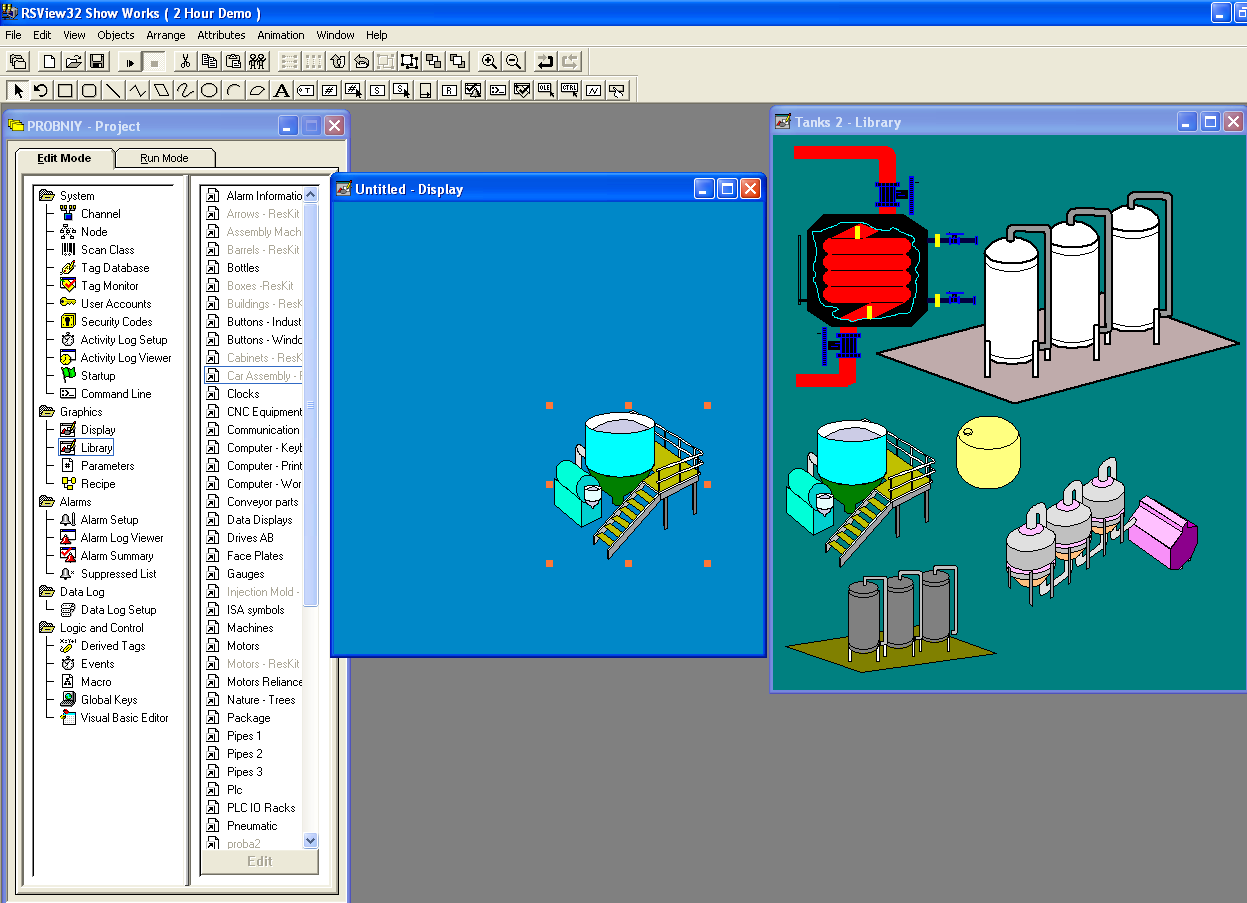
Task: Click the Cut scissors icon
Action: [x=185, y=61]
